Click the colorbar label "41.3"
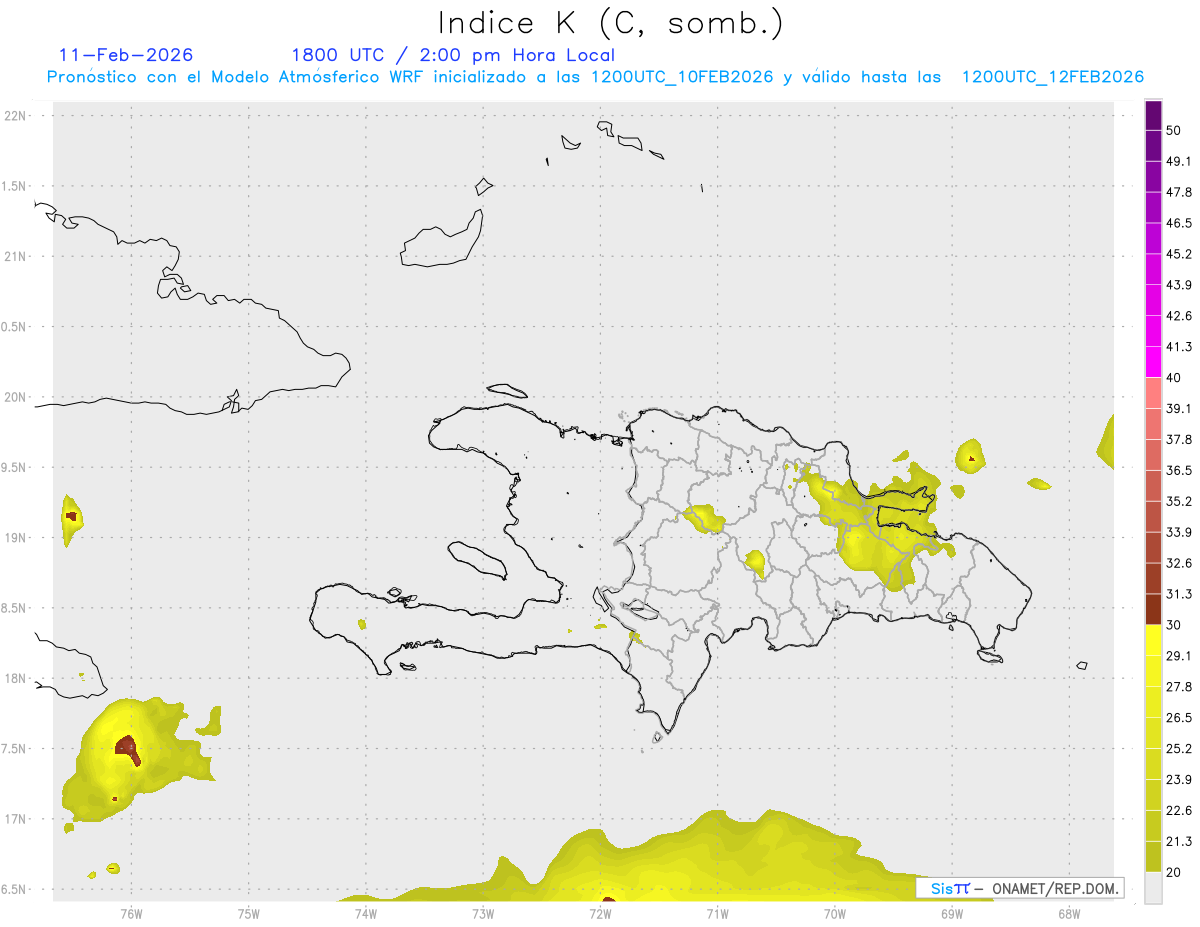 (x=1179, y=348)
